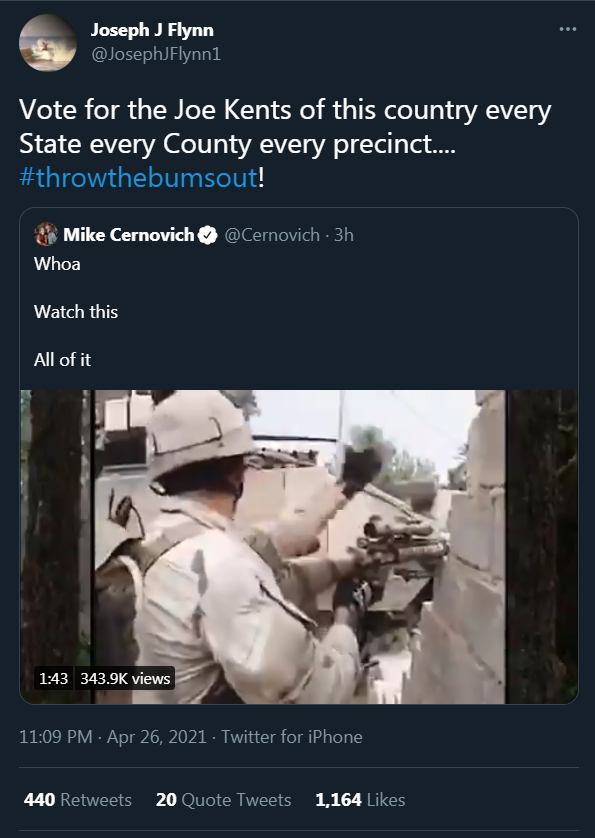Open the quoted tweet text 'Watch this'
The height and width of the screenshot is (838, 595).
(76, 312)
